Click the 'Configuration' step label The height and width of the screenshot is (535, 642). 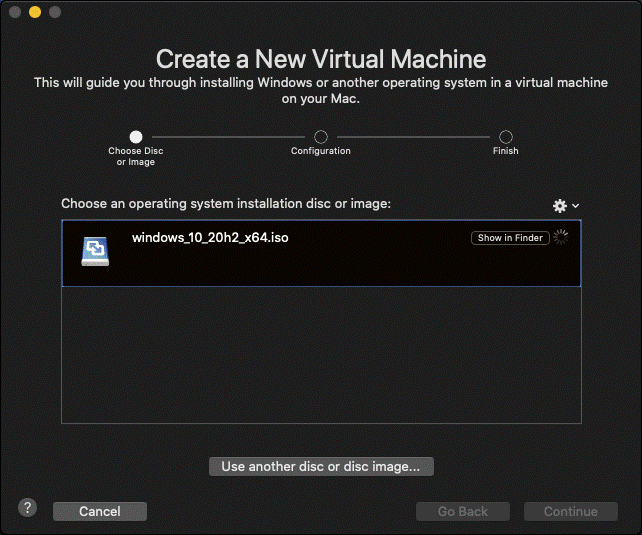point(321,151)
